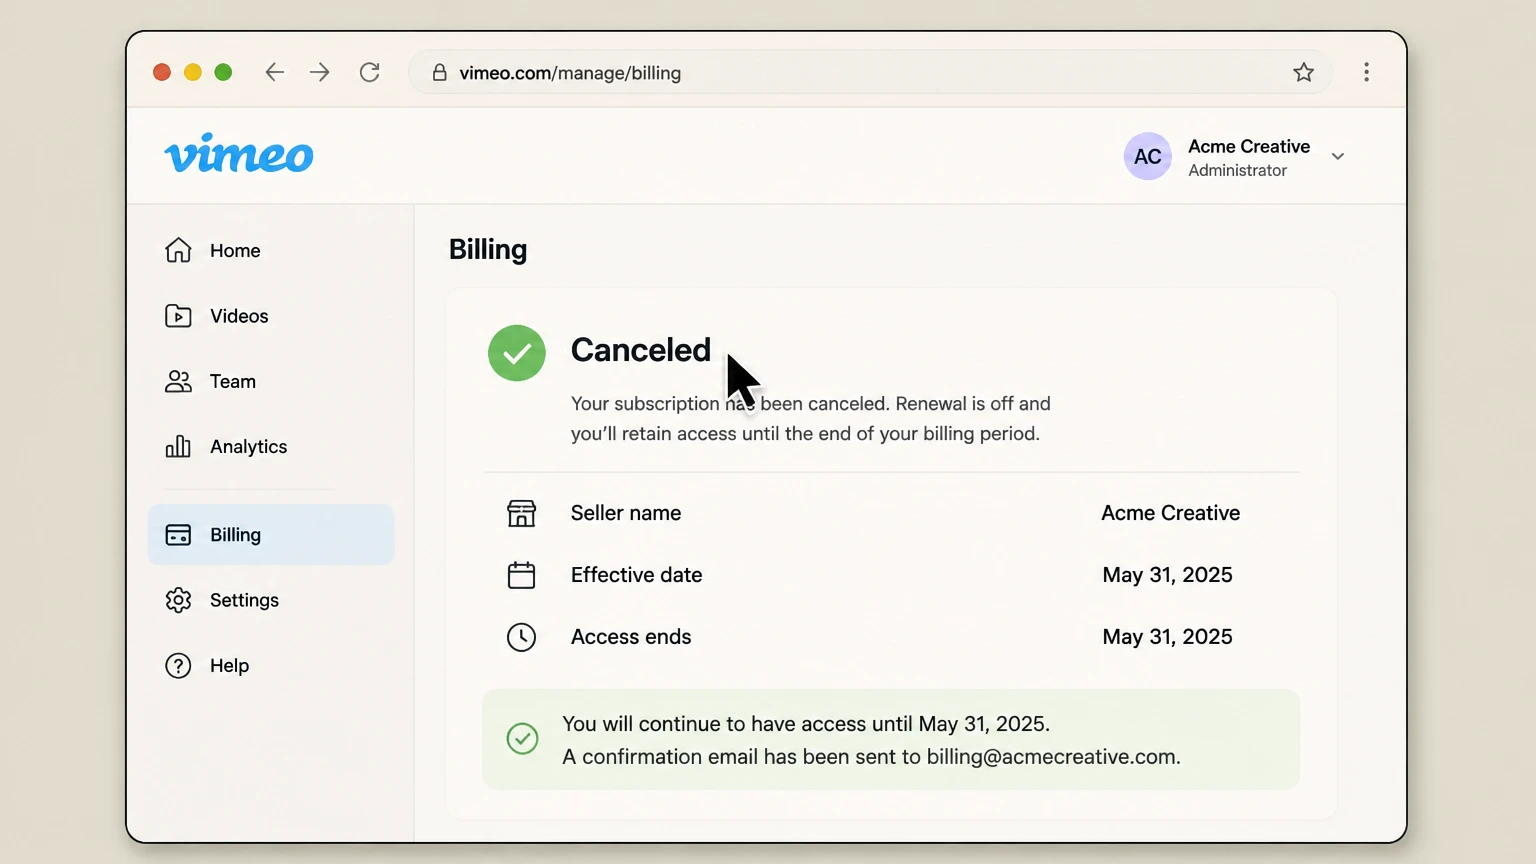Go back with the browser back arrow

(275, 72)
